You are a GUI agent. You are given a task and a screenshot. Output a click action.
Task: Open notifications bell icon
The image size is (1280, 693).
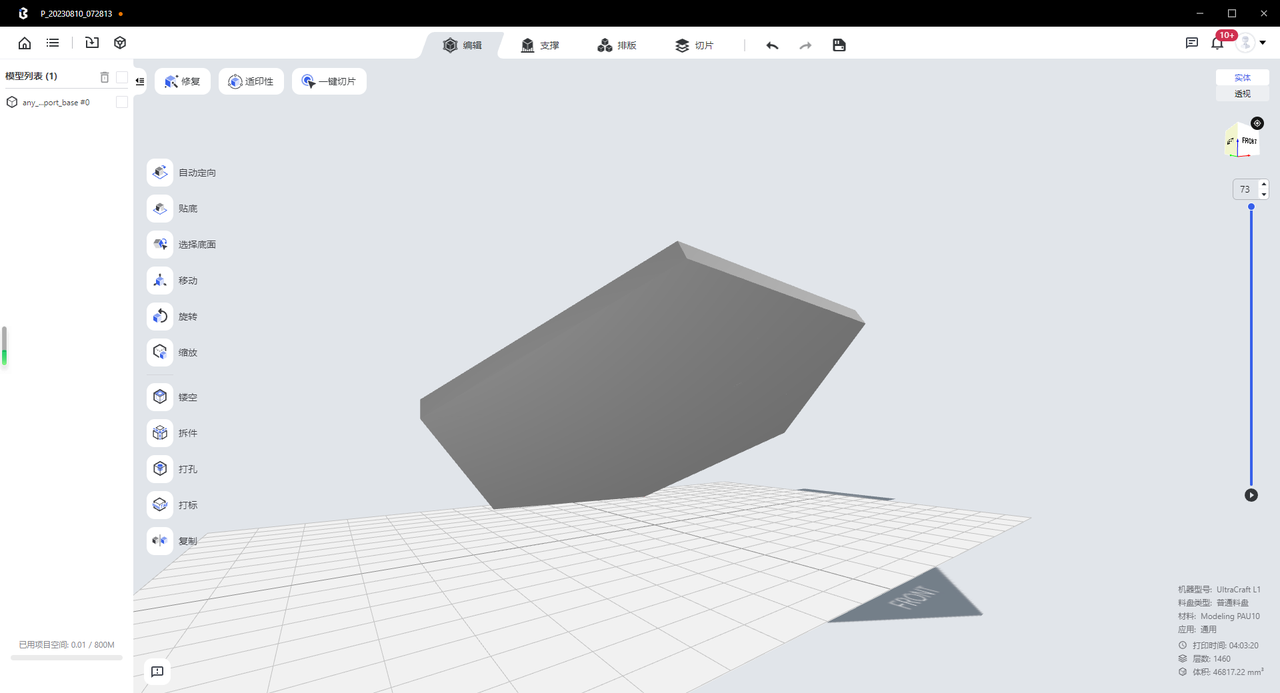[1217, 43]
